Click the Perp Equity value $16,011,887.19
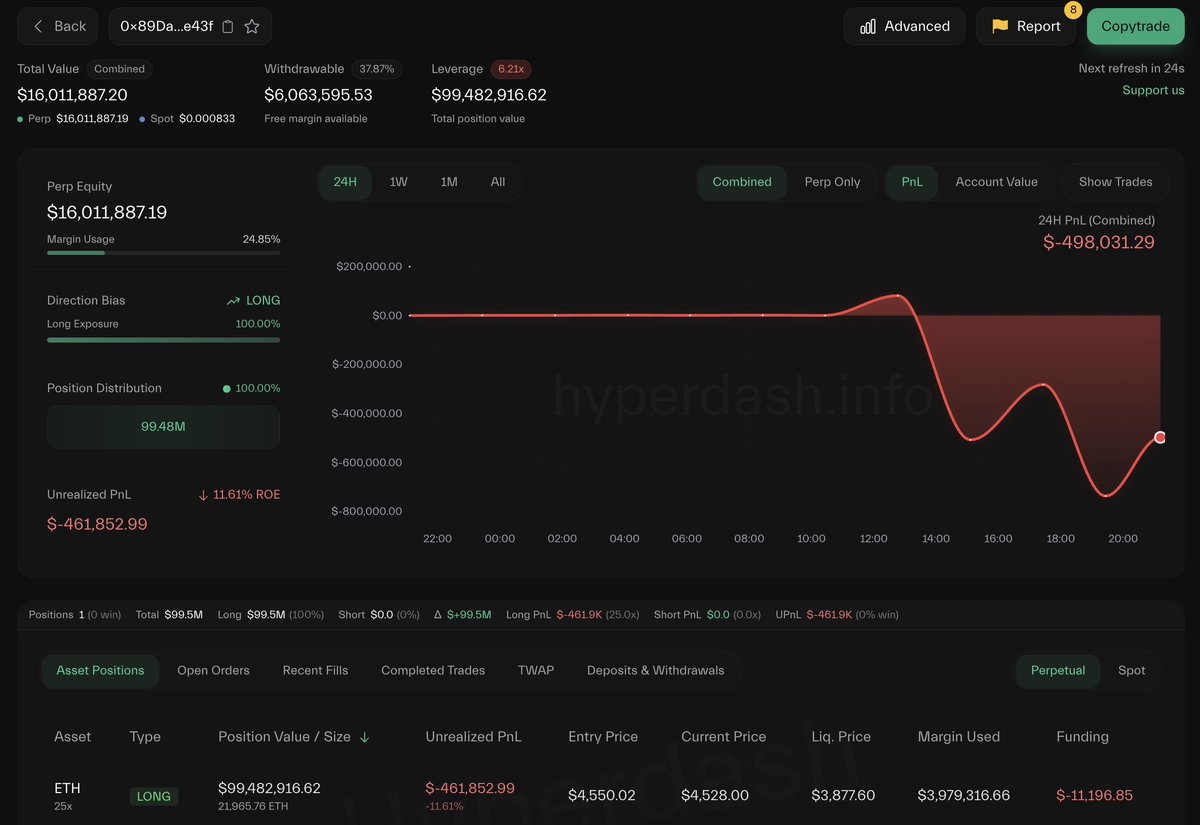The width and height of the screenshot is (1200, 825). click(107, 212)
